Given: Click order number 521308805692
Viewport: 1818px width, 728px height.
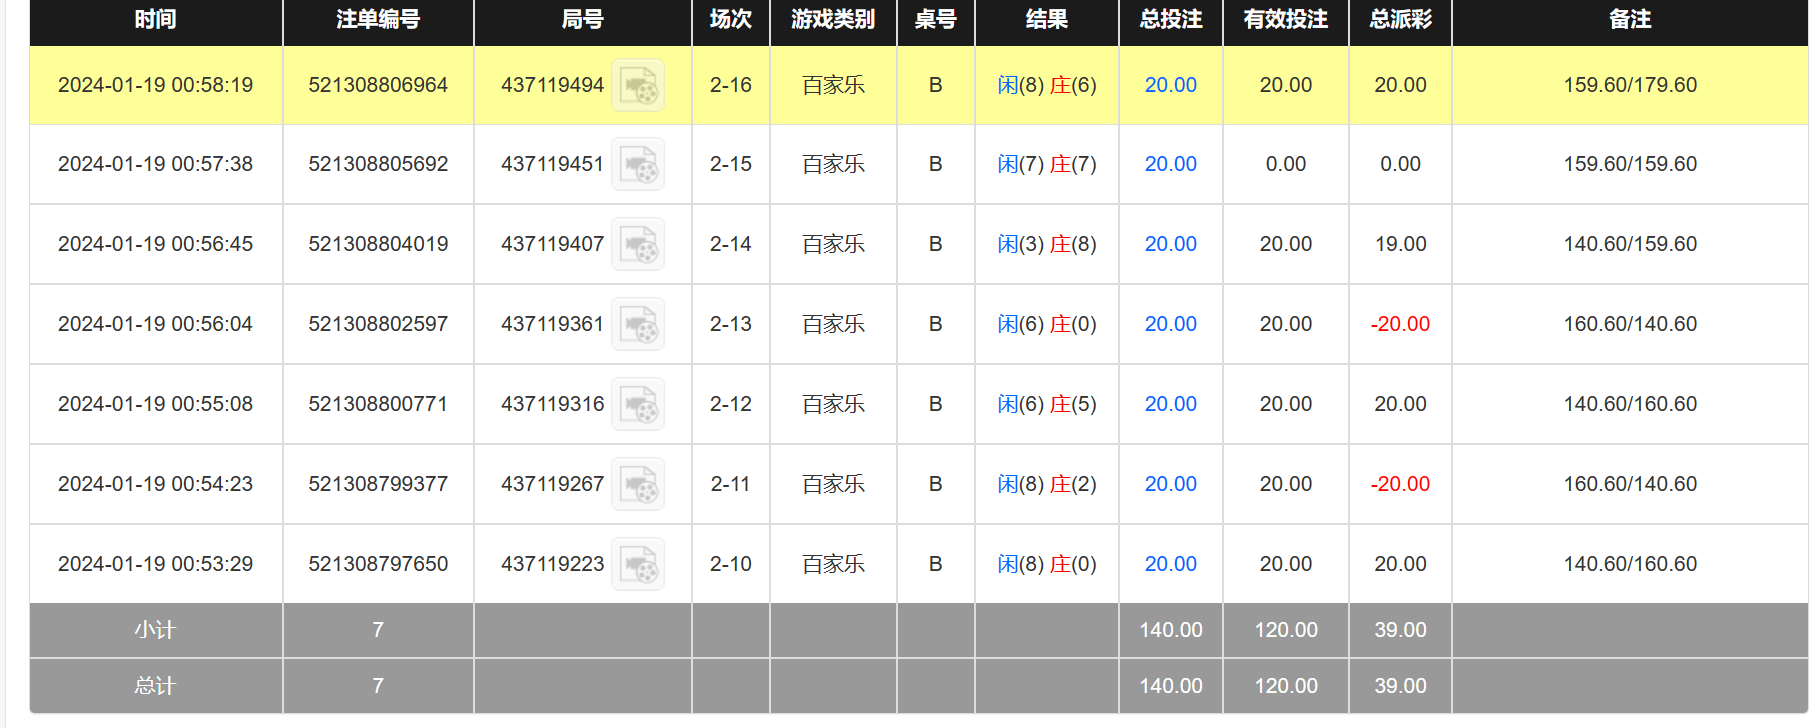Looking at the screenshot, I should tap(378, 164).
